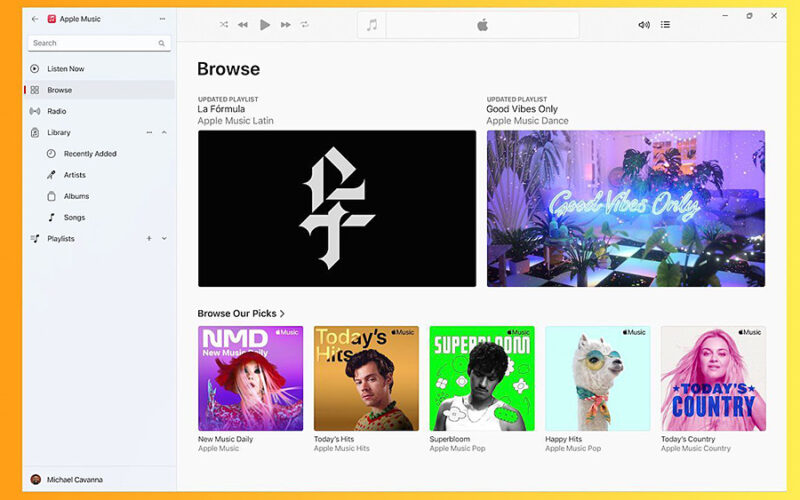The image size is (800, 500).
Task: Click the Today's Country title text
Action: tap(688, 439)
